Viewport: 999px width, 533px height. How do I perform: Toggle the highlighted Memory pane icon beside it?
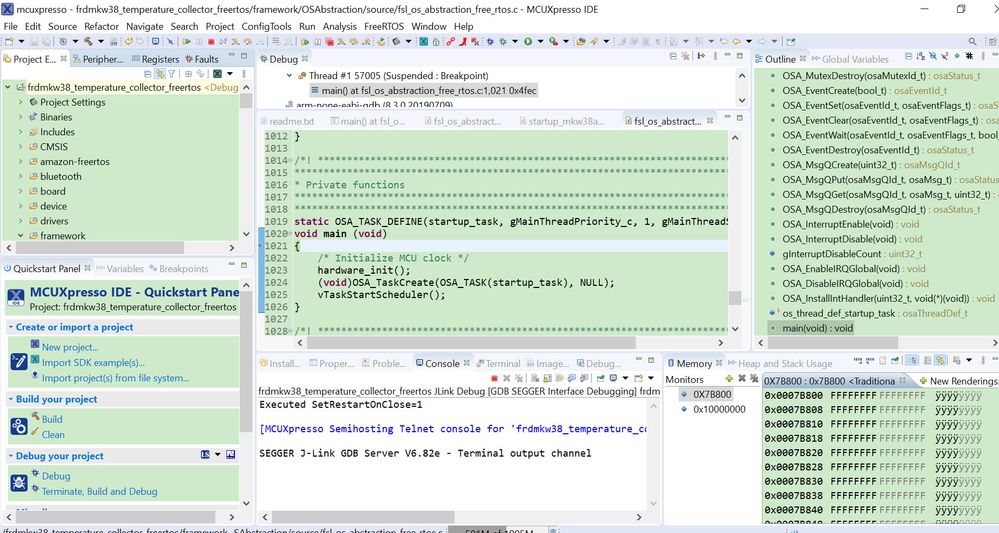(x=940, y=360)
